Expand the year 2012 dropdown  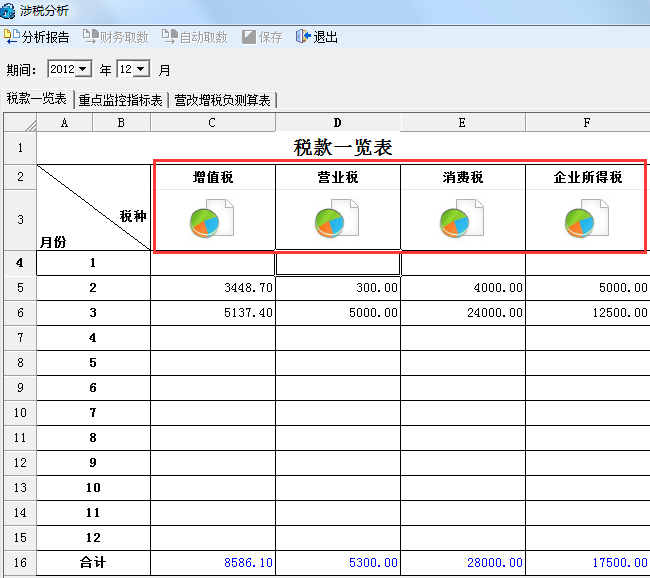(x=83, y=69)
